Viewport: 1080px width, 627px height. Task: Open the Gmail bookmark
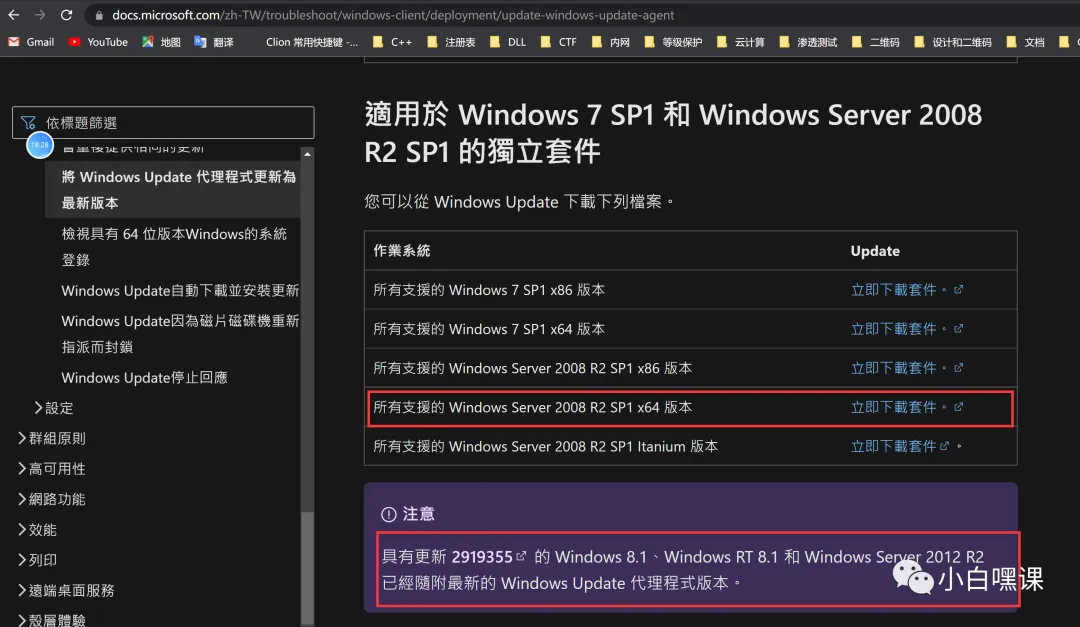30,42
